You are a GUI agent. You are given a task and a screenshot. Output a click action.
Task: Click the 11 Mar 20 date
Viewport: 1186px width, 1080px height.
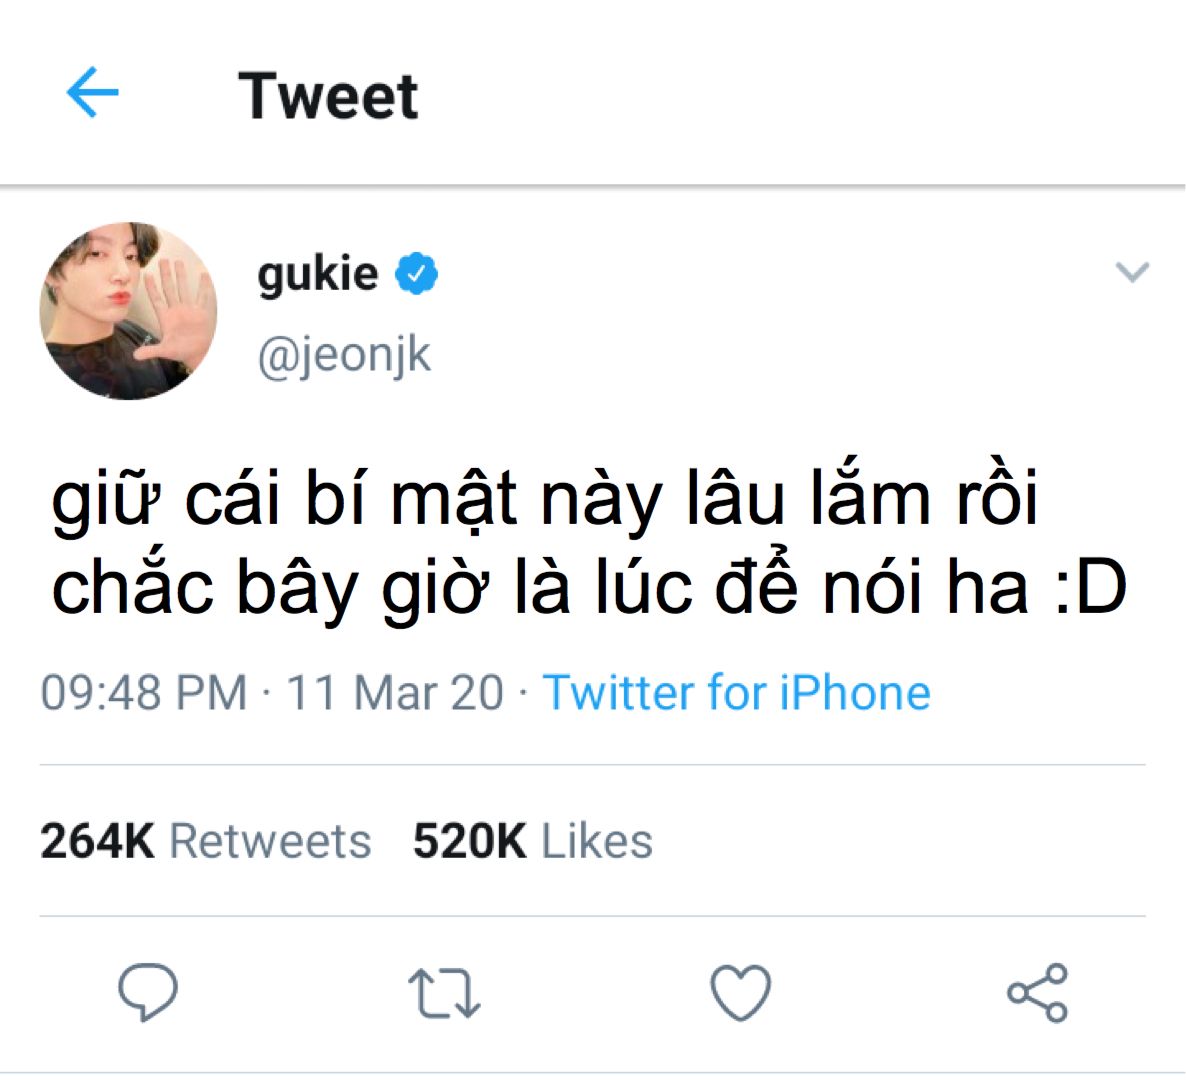point(395,693)
